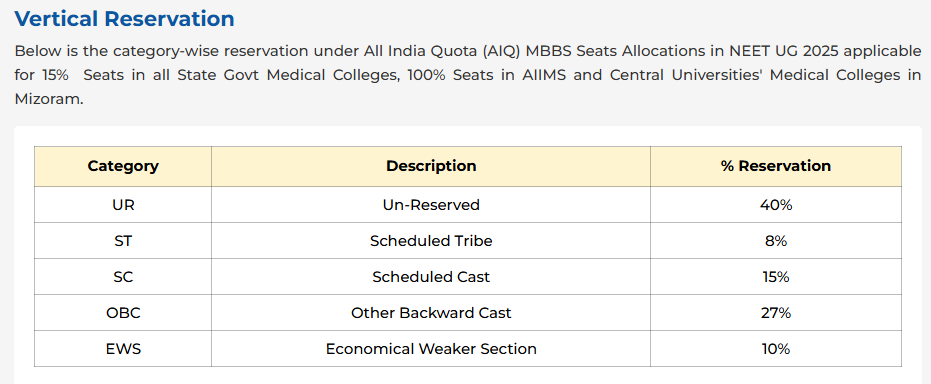The image size is (931, 384).
Task: Click the 27% reservation value
Action: 776,313
